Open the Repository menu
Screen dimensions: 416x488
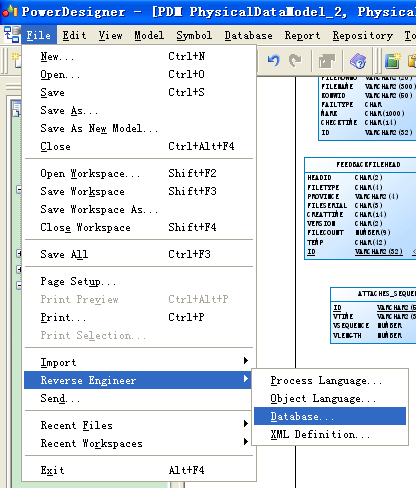point(363,35)
